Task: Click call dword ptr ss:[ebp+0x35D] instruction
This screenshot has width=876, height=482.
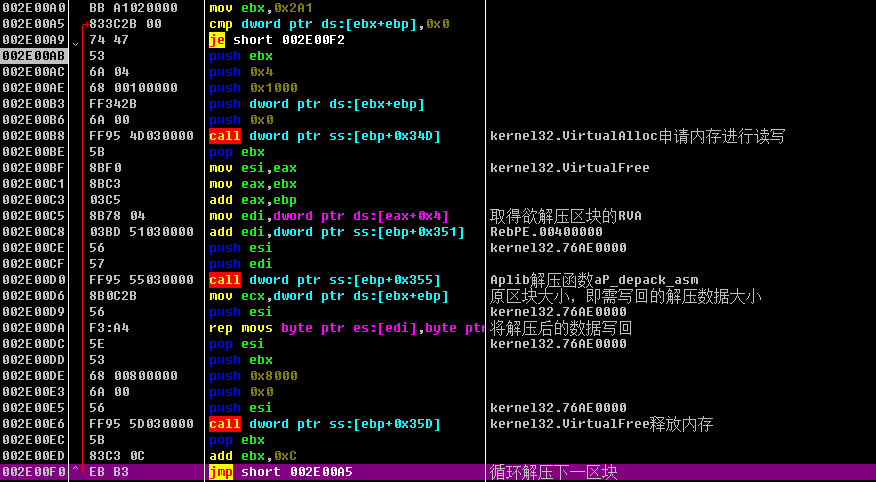Action: (x=325, y=424)
